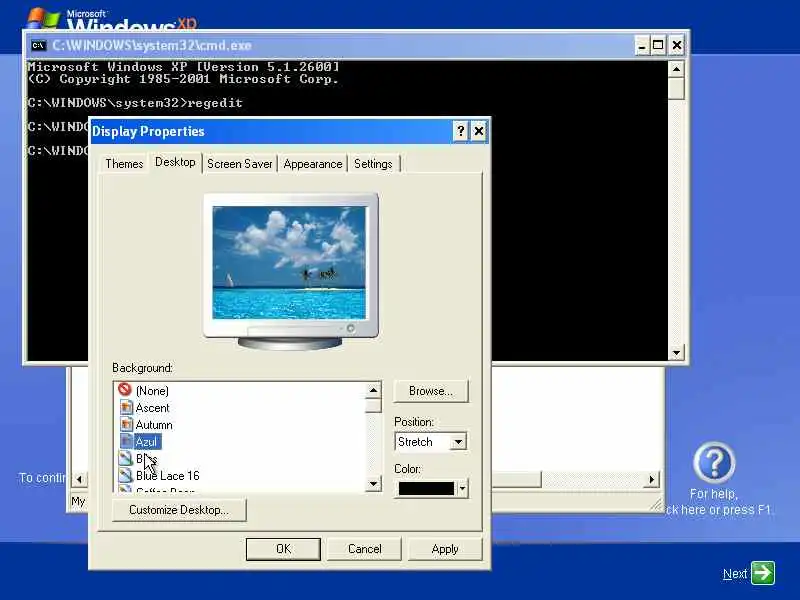This screenshot has height=600, width=800.
Task: Select the Blue Lace 16 background
Action: [x=167, y=476]
